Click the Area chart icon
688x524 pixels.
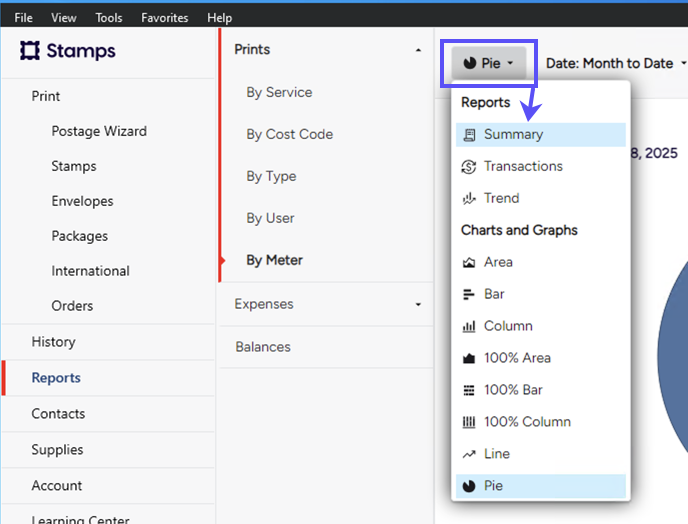pyautogui.click(x=469, y=262)
